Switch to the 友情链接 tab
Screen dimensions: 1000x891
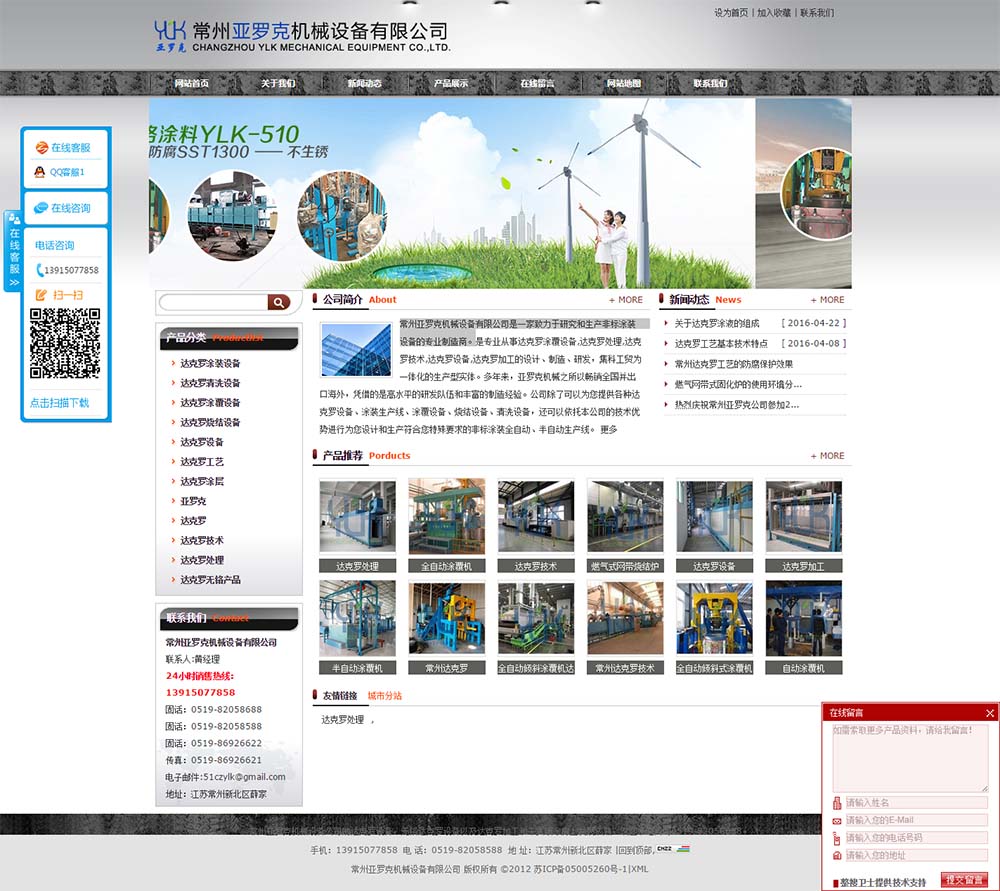pyautogui.click(x=340, y=696)
